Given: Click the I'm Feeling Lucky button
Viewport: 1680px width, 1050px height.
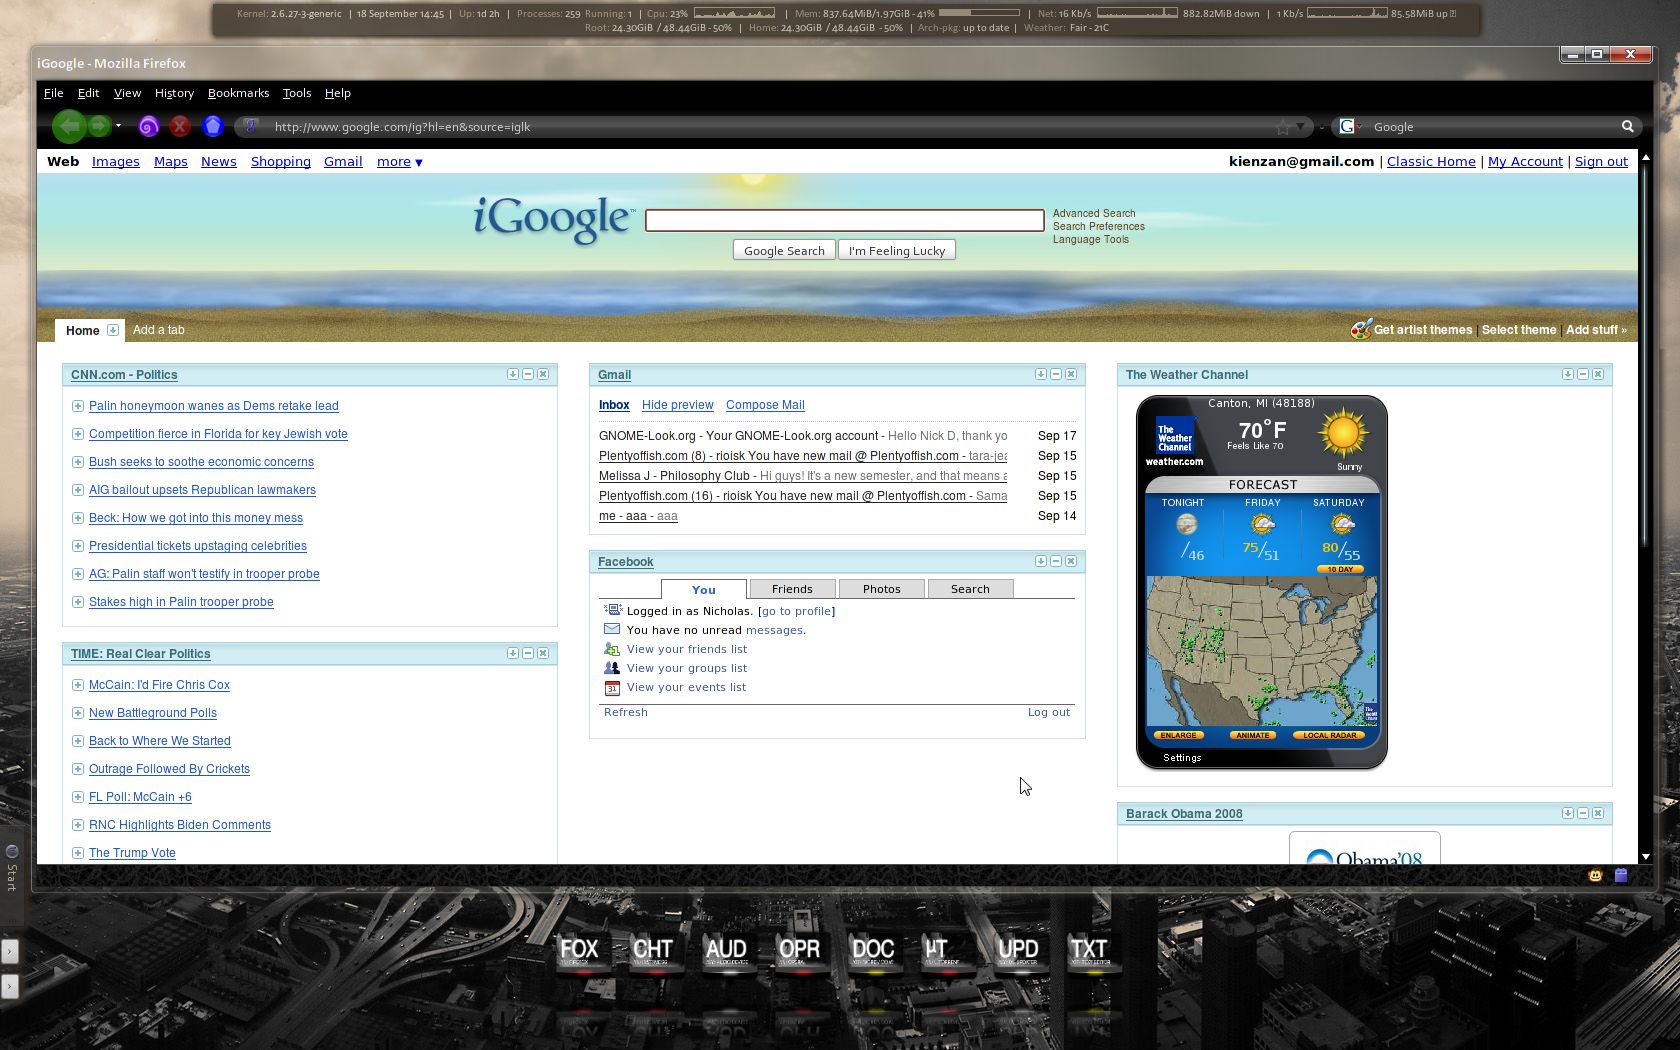Looking at the screenshot, I should pos(897,250).
